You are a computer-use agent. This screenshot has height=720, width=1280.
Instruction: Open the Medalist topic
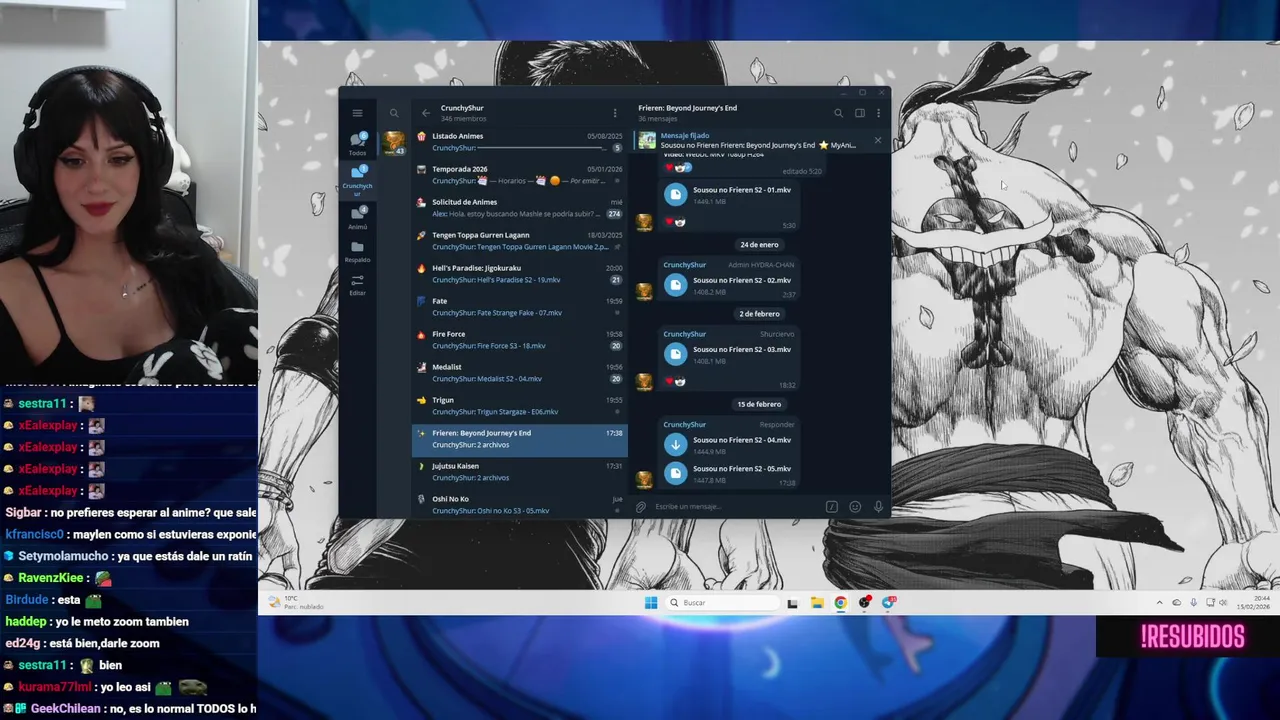tap(520, 373)
